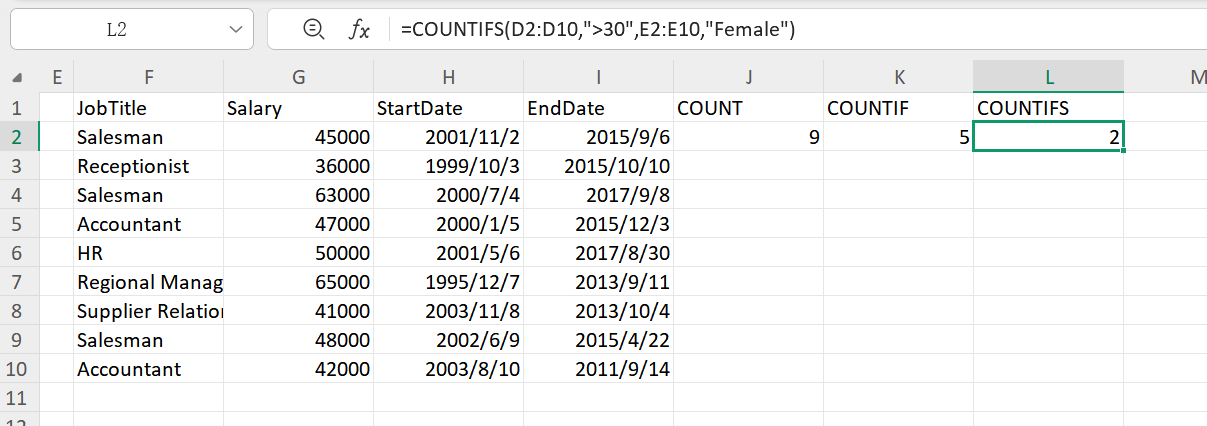Select column J header
The width and height of the screenshot is (1207, 426).
pos(748,77)
